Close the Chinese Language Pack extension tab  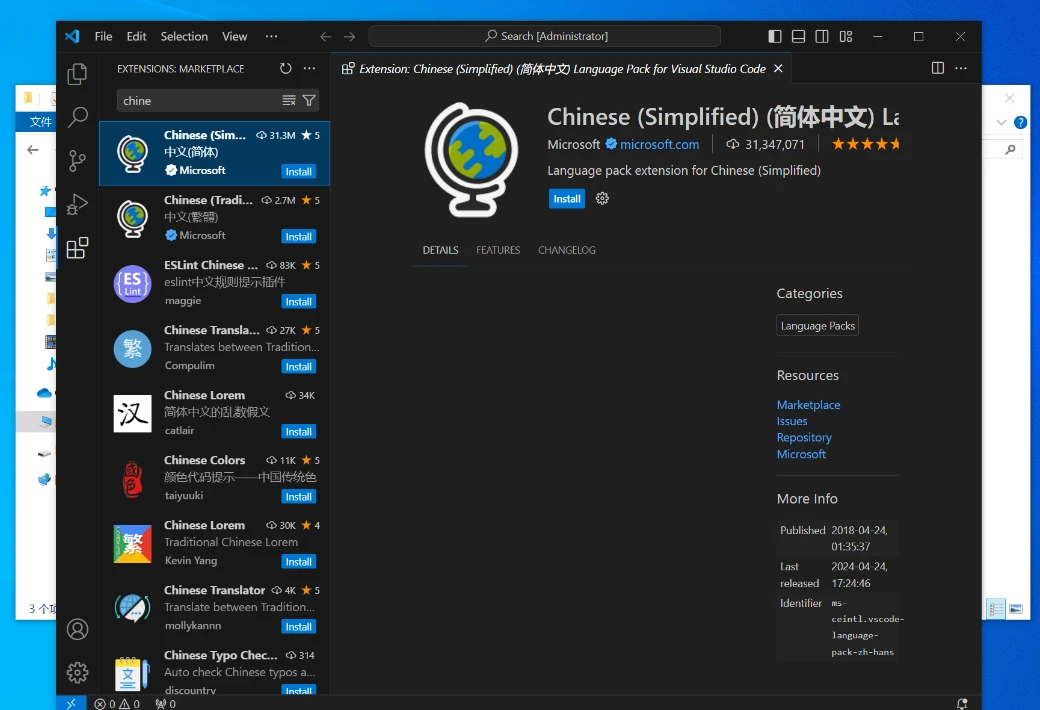point(779,68)
